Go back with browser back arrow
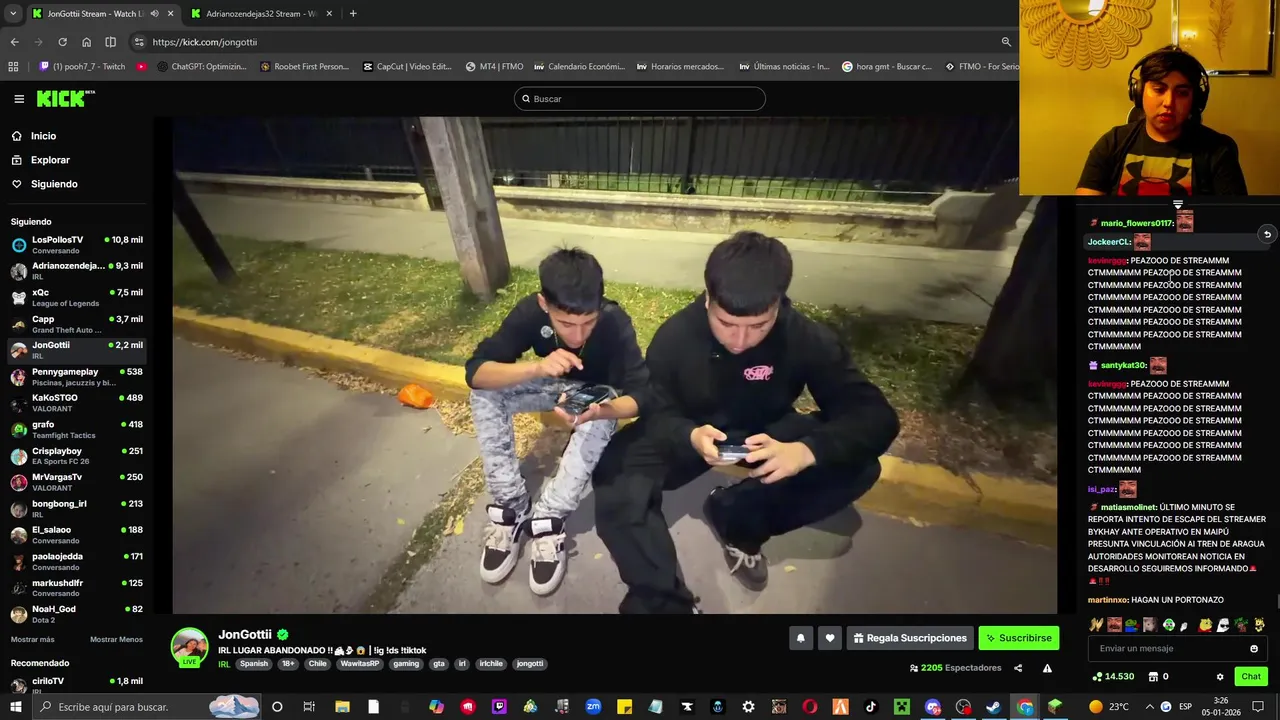 [x=14, y=42]
